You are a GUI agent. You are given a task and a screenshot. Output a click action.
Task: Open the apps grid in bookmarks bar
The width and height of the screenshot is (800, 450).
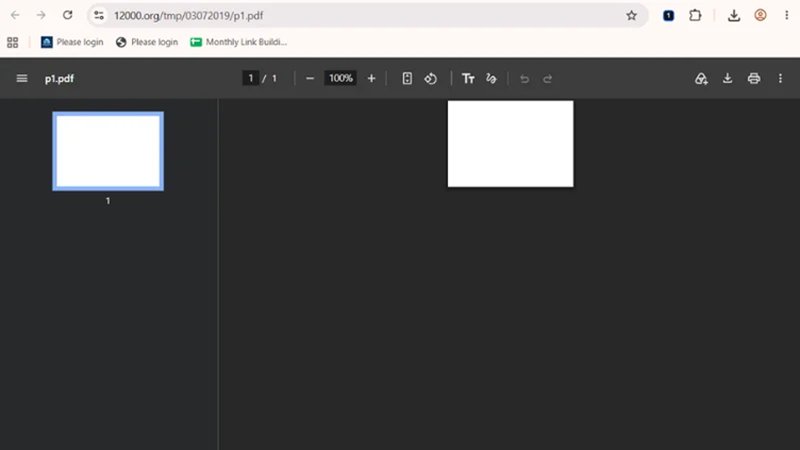click(13, 42)
